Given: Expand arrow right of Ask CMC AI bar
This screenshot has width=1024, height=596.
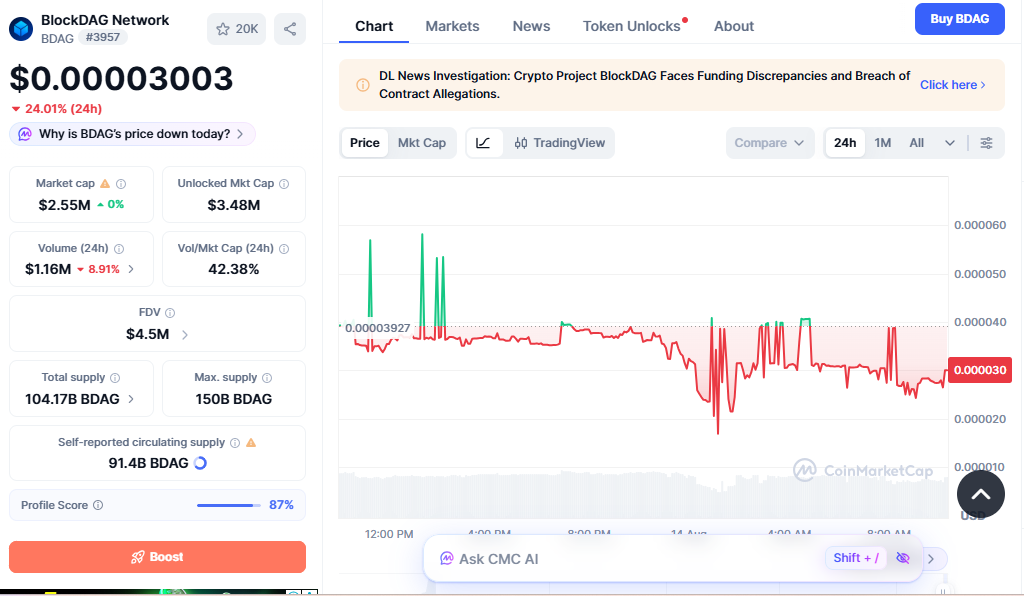Looking at the screenshot, I should [931, 559].
